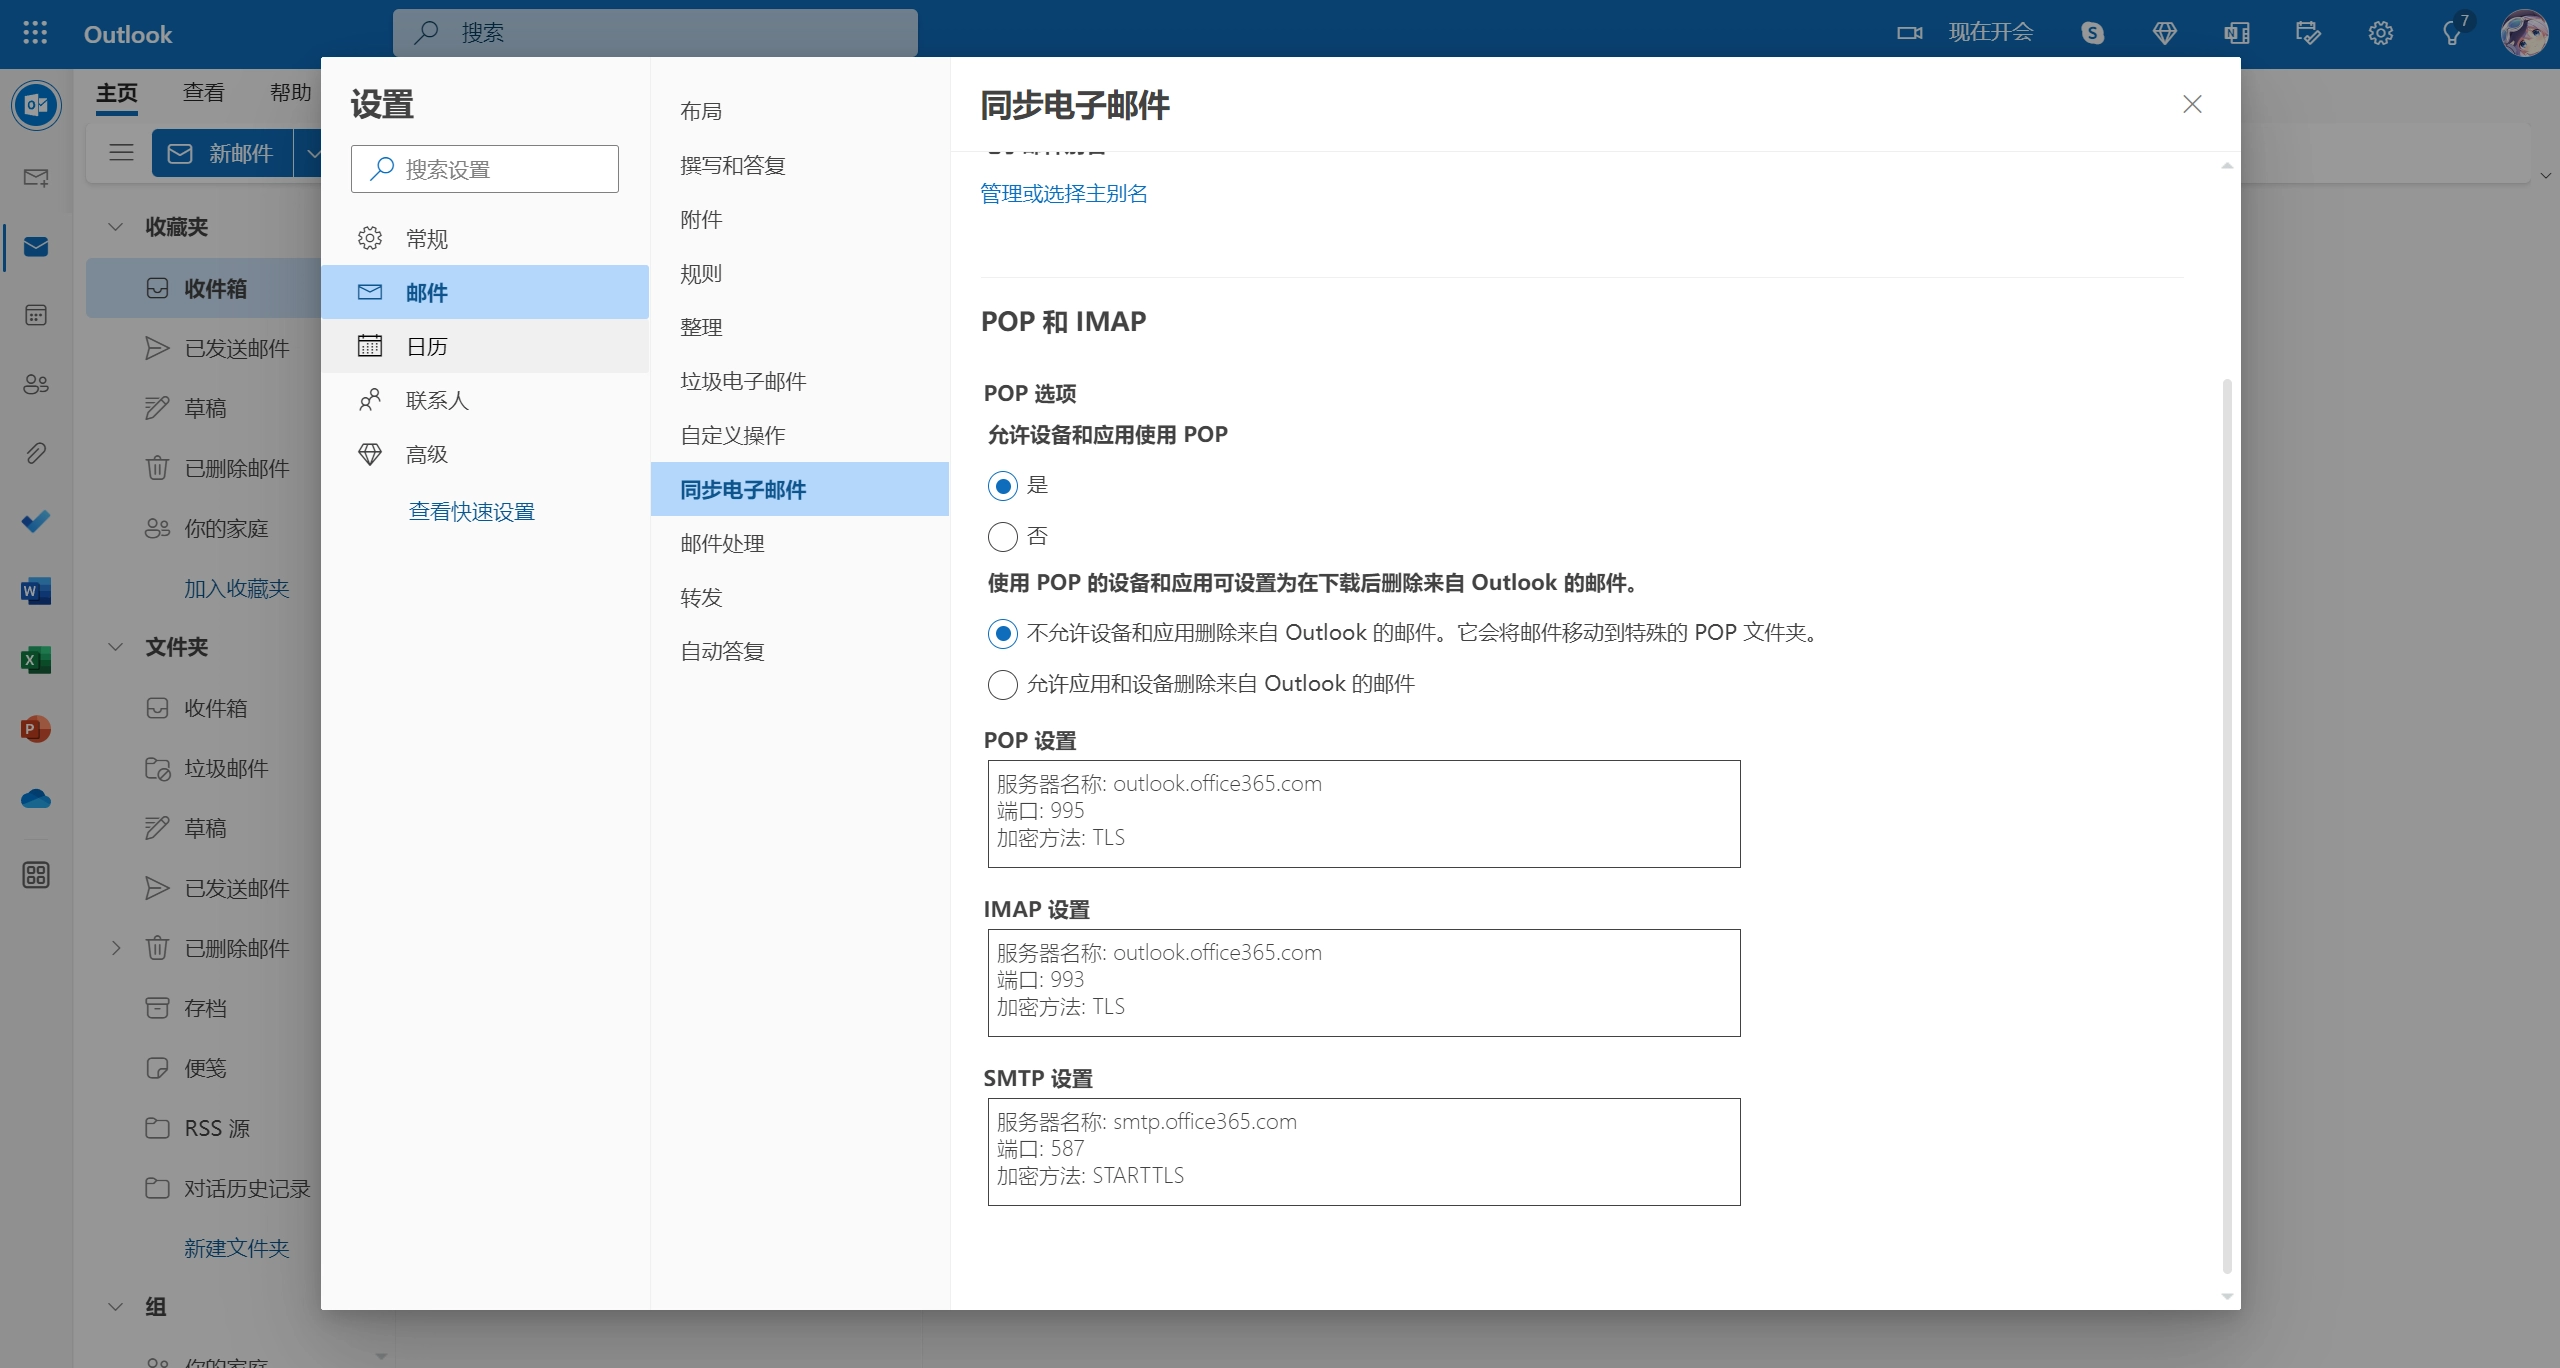Select '是' to allow POP

pyautogui.click(x=1003, y=486)
